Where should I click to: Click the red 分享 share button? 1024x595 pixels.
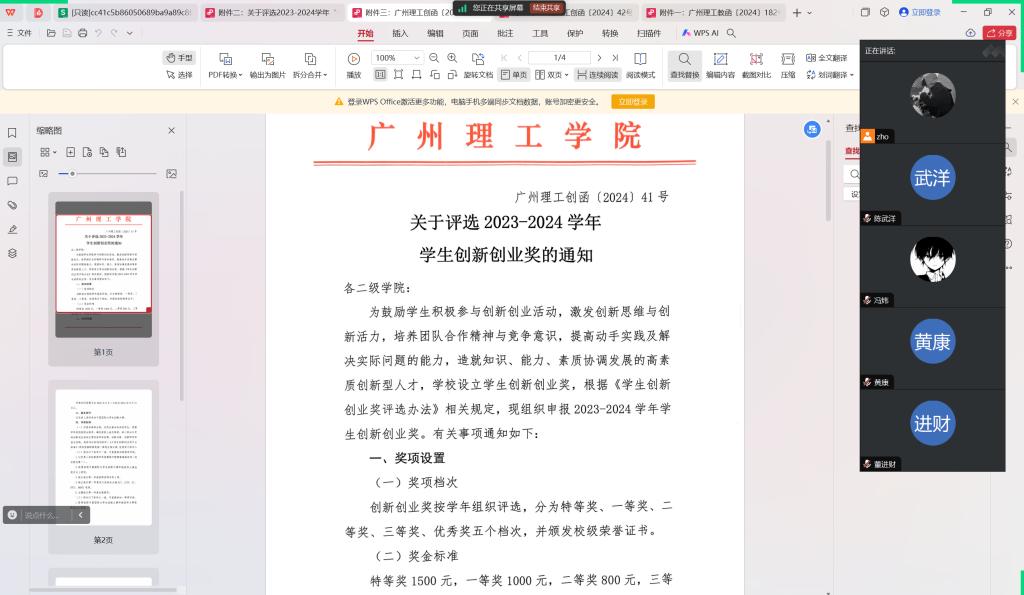coord(1000,33)
